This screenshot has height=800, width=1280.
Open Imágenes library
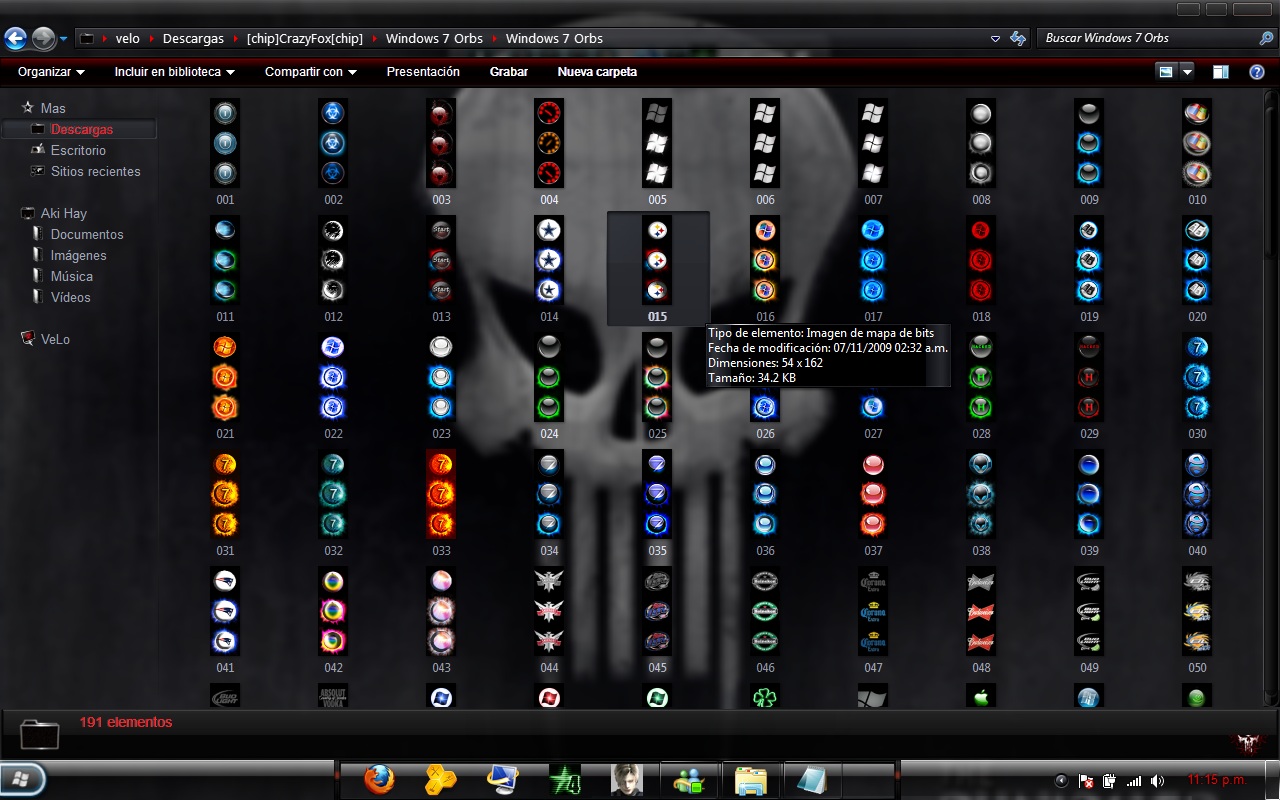(78, 255)
